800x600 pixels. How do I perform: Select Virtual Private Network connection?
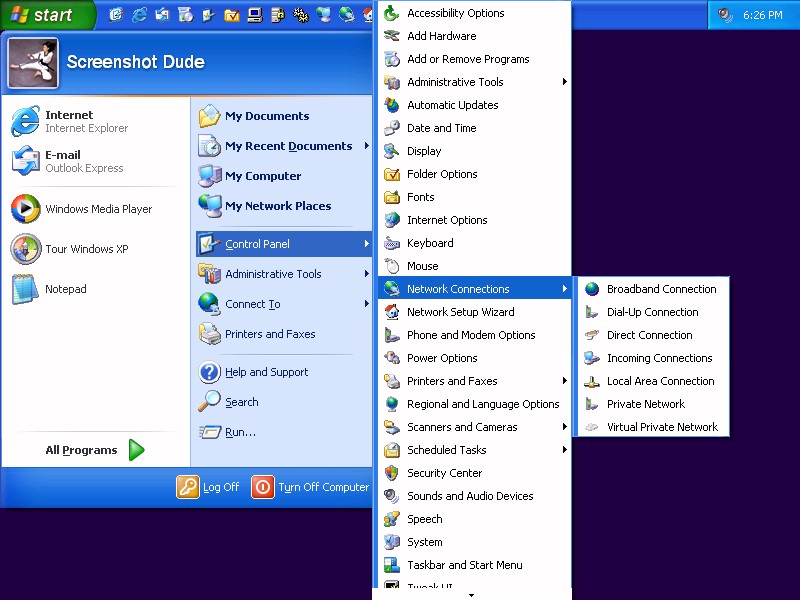pos(661,427)
